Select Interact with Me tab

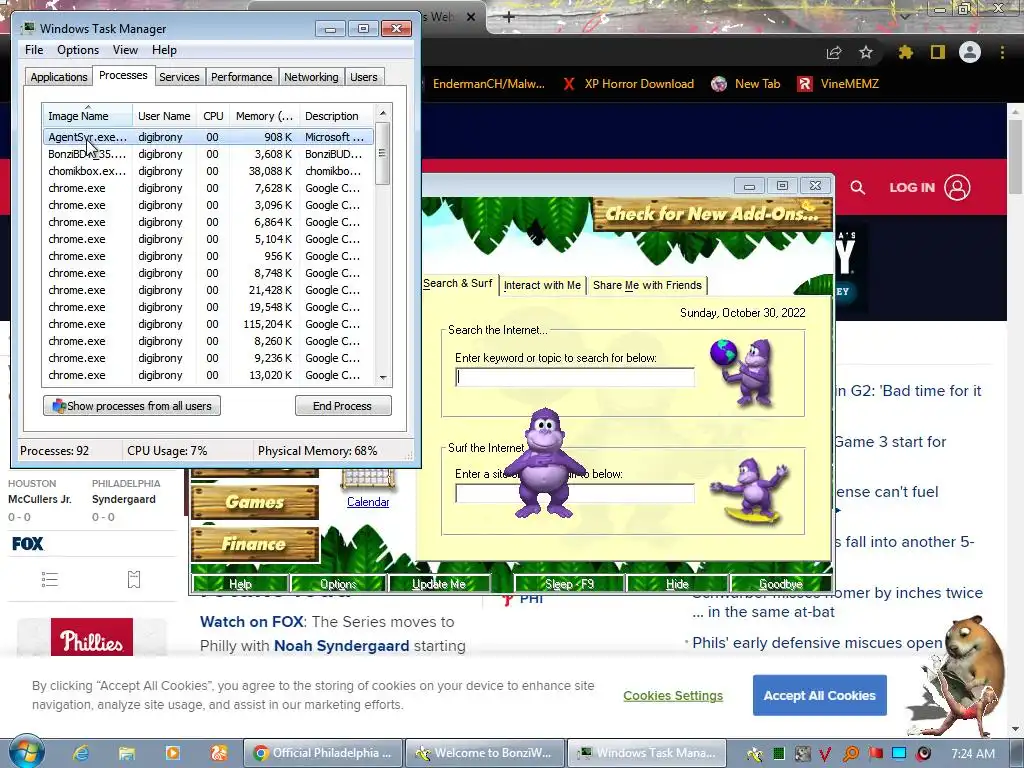[x=542, y=285]
